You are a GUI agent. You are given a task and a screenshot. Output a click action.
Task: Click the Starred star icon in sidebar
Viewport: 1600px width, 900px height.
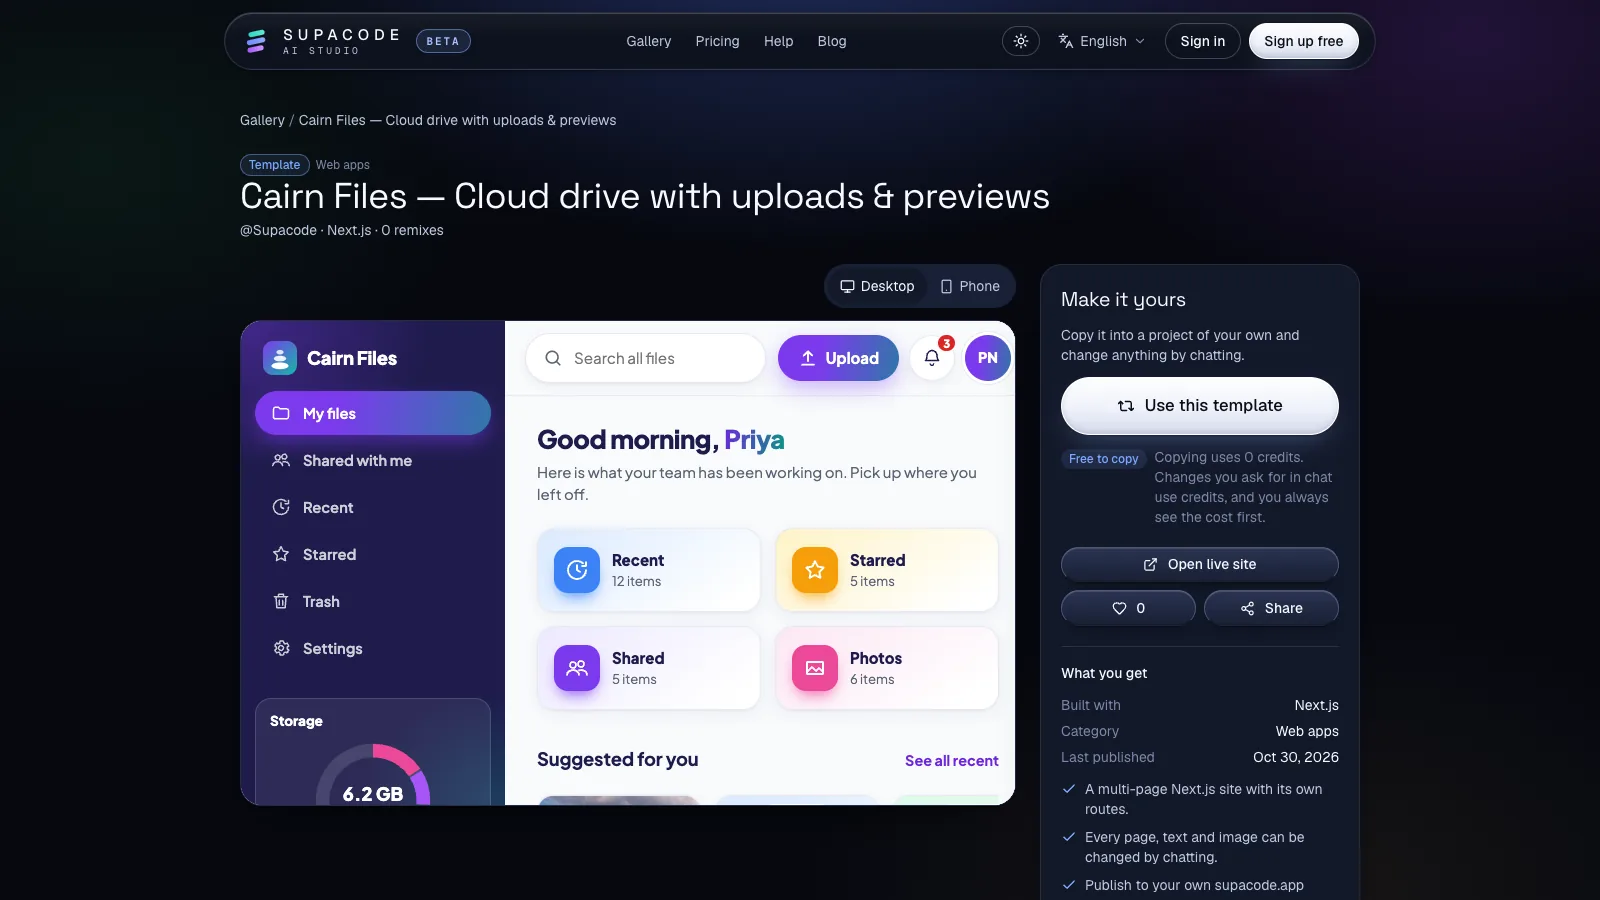(x=281, y=554)
